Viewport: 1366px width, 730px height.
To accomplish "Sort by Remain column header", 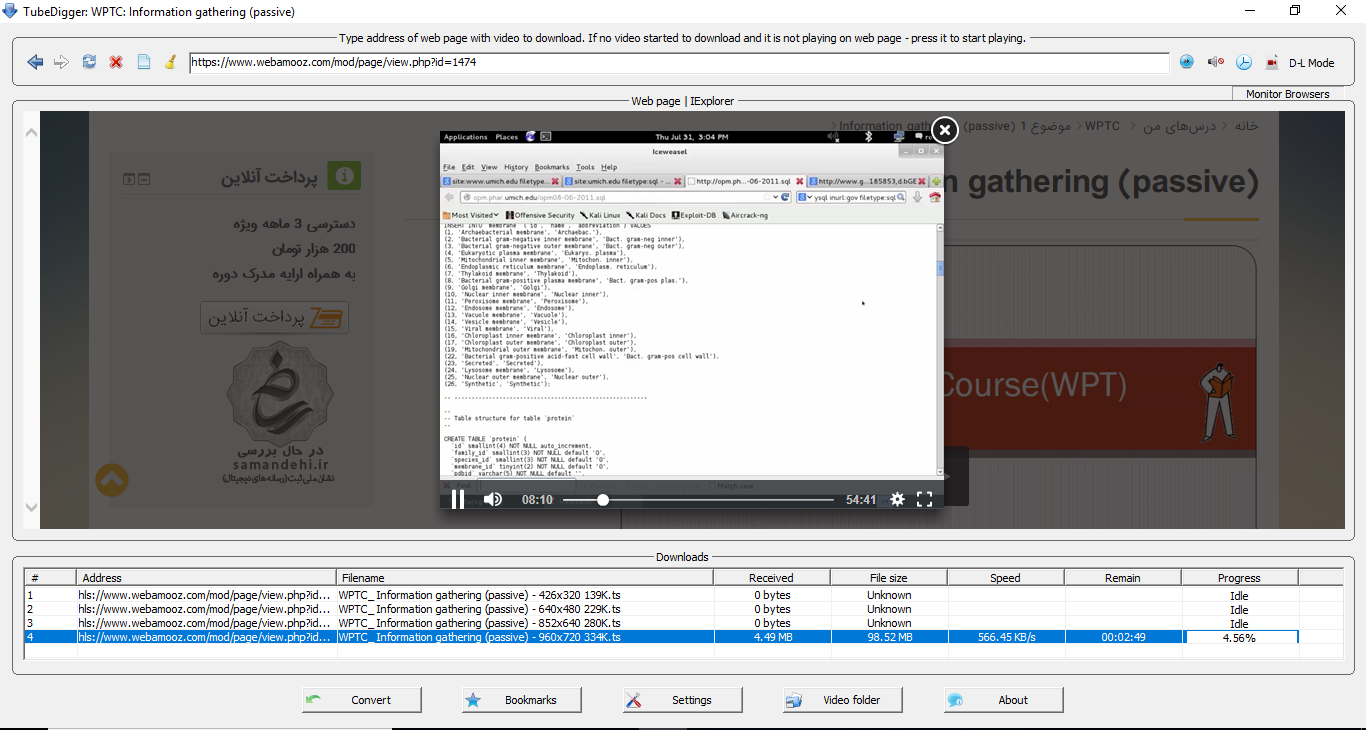I will (x=1122, y=578).
